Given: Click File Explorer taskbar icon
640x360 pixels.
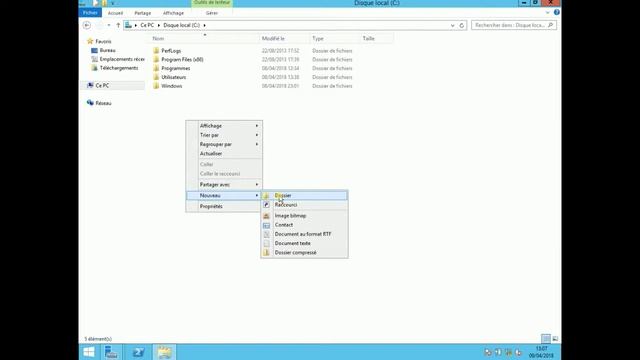Looking at the screenshot, I should click(164, 352).
